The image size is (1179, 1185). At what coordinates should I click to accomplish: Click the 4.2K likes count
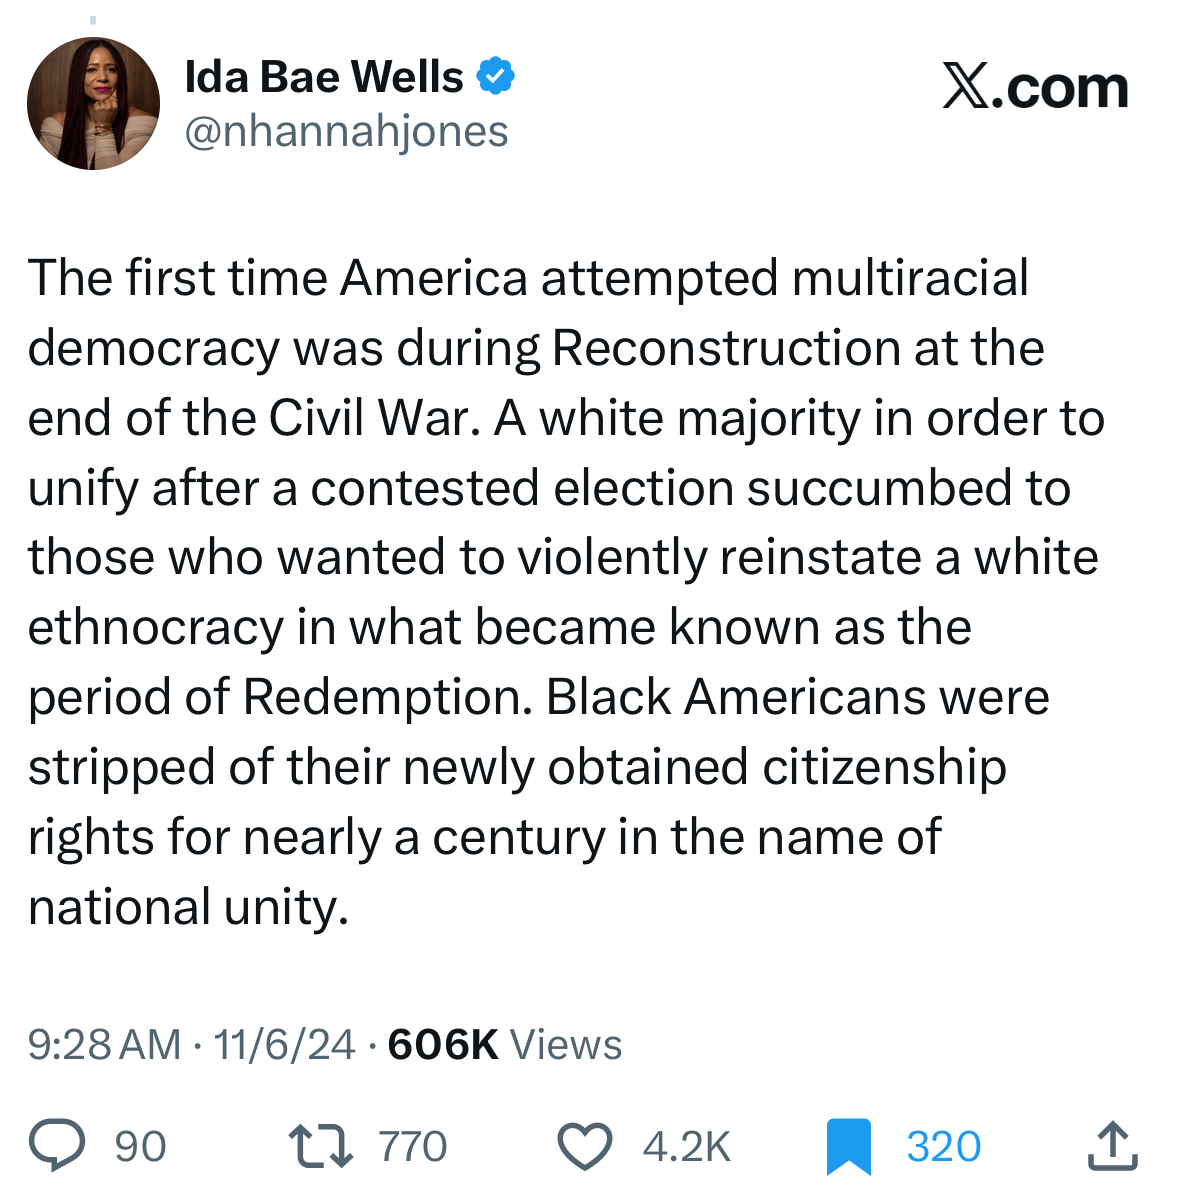(x=687, y=1147)
